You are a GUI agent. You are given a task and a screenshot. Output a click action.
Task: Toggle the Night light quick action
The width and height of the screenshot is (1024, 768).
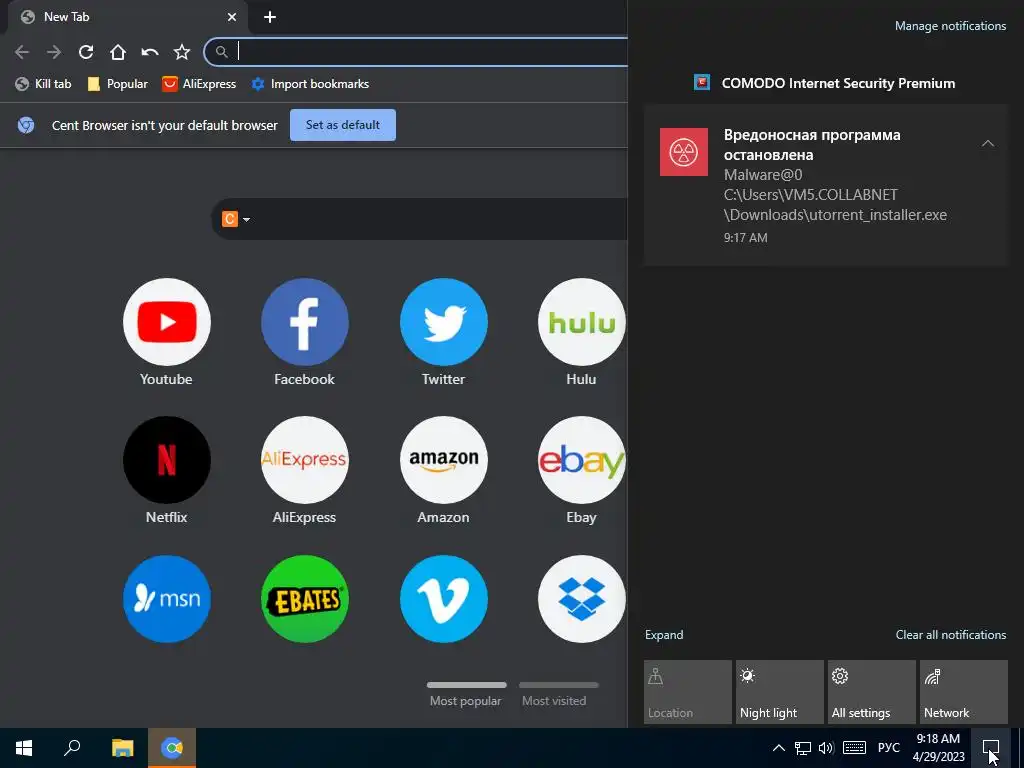pyautogui.click(x=780, y=692)
